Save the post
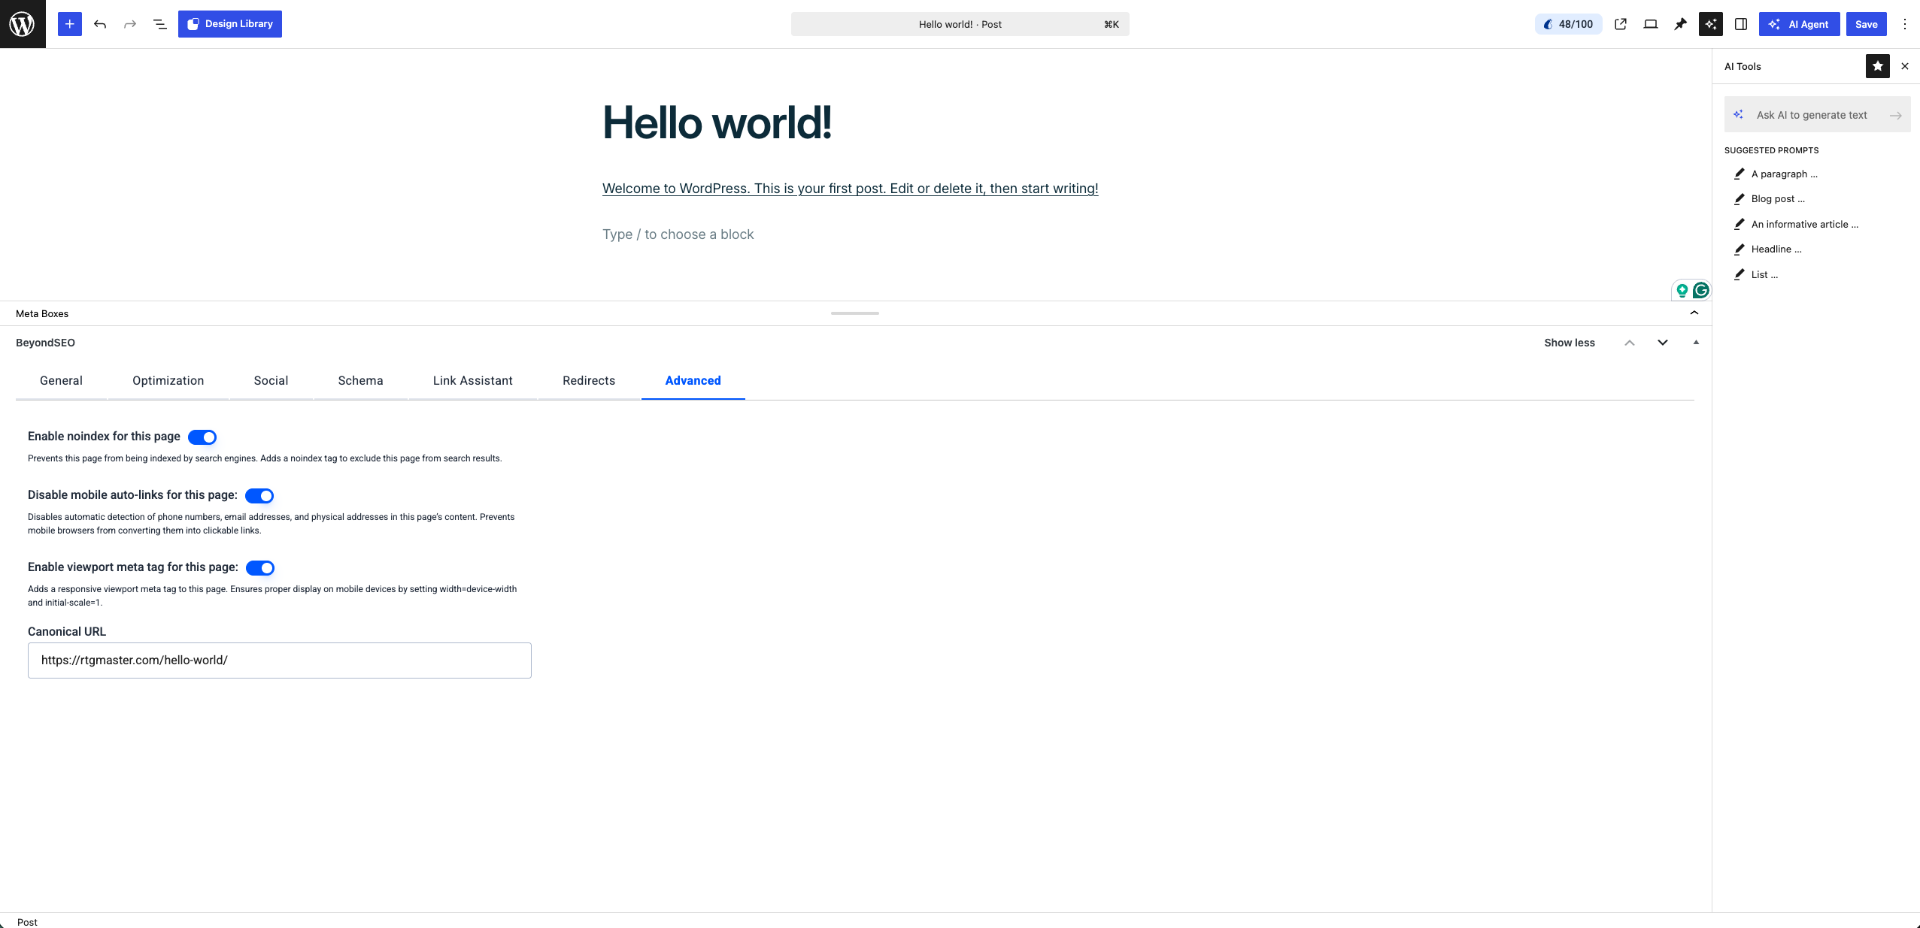This screenshot has height=928, width=1920. [1866, 24]
